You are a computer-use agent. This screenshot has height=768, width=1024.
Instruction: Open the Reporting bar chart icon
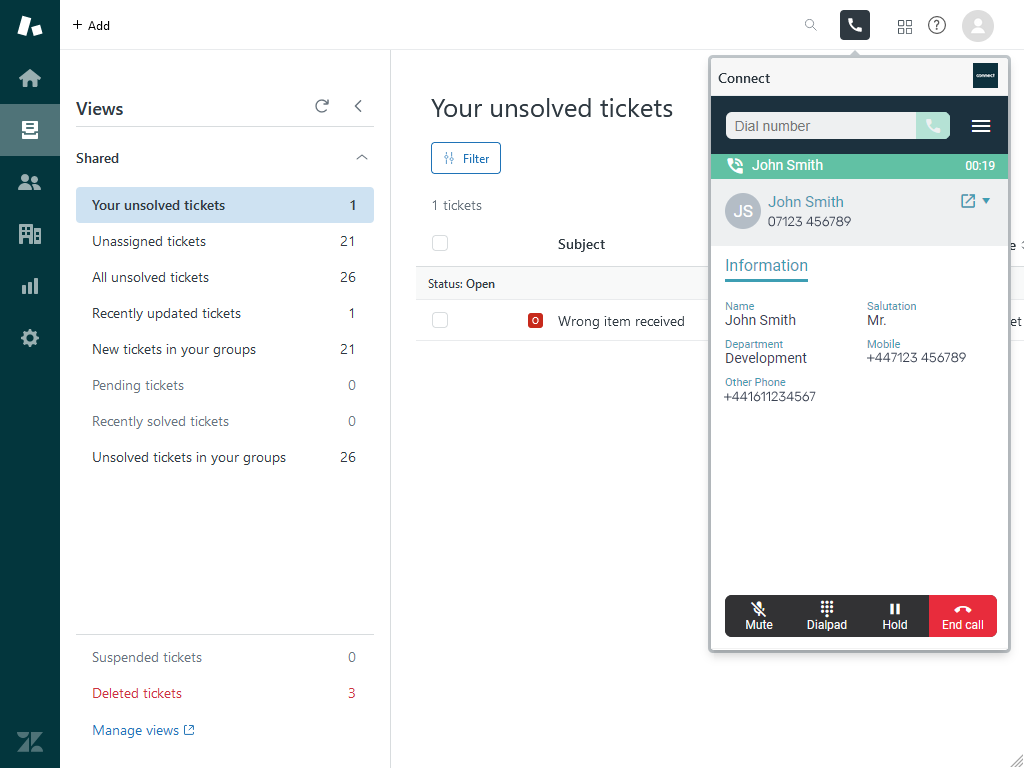click(30, 286)
